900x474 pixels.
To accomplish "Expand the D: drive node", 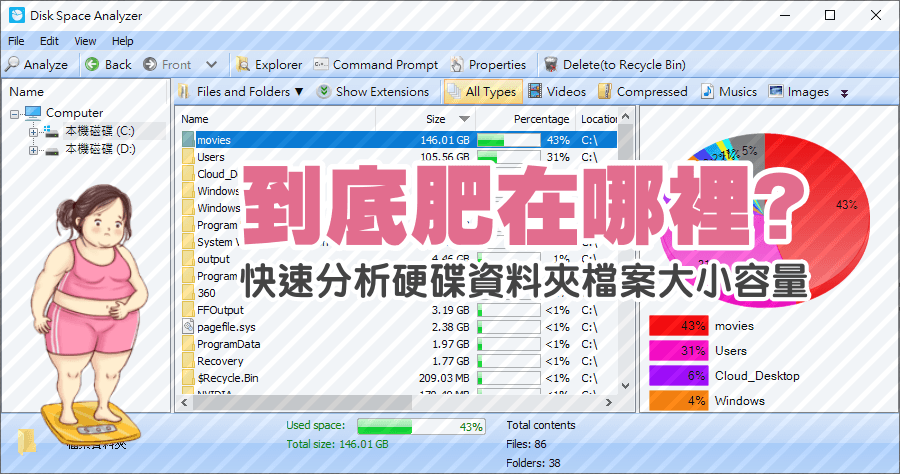I will click(33, 150).
